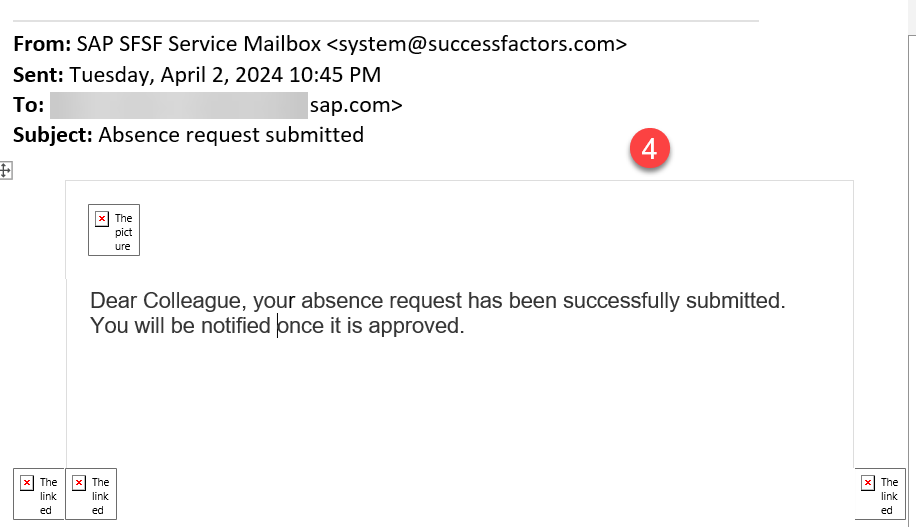The image size is (916, 527).
Task: Select the second linked image placeholder at bottom left
Action: pyautogui.click(x=91, y=494)
